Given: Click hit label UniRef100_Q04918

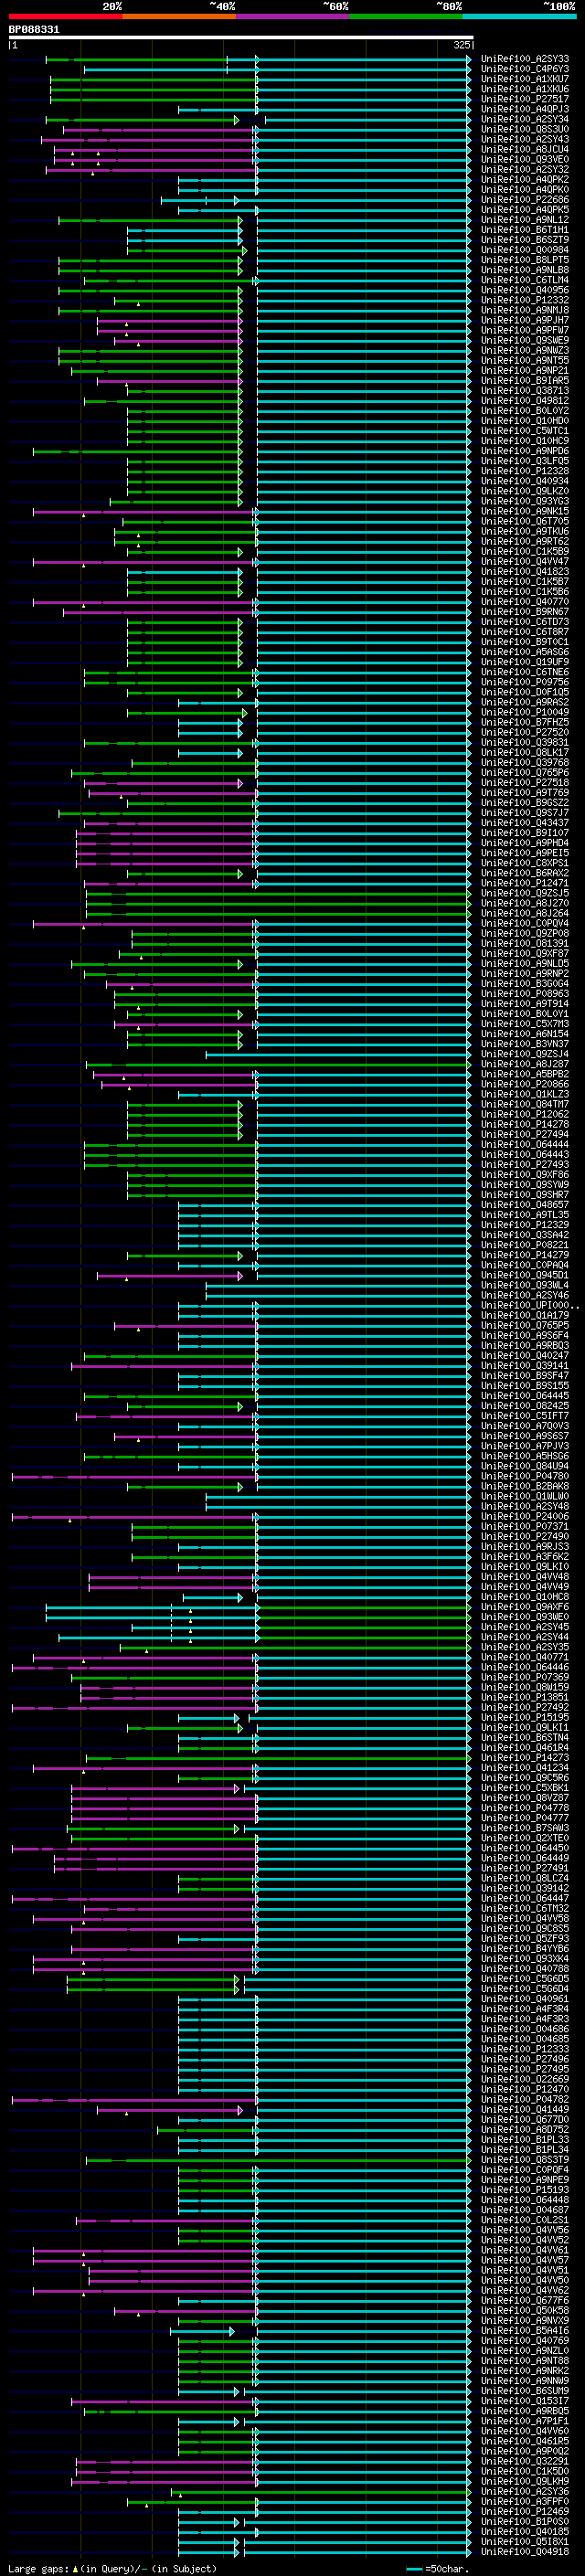Looking at the screenshot, I should pyautogui.click(x=525, y=2551).
